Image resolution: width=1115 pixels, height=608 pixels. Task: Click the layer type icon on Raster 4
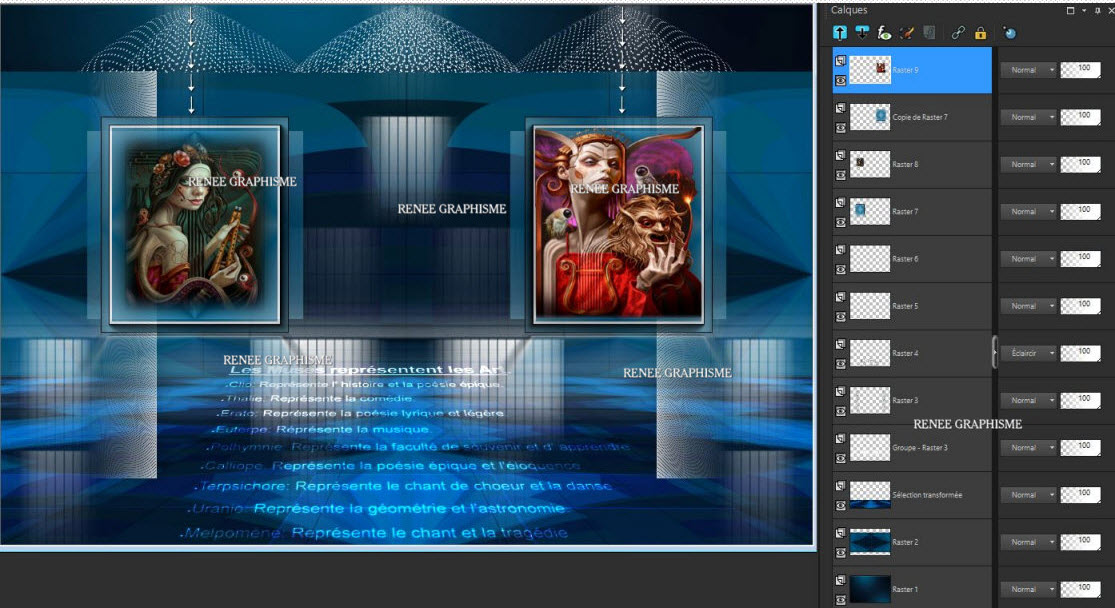(x=841, y=344)
